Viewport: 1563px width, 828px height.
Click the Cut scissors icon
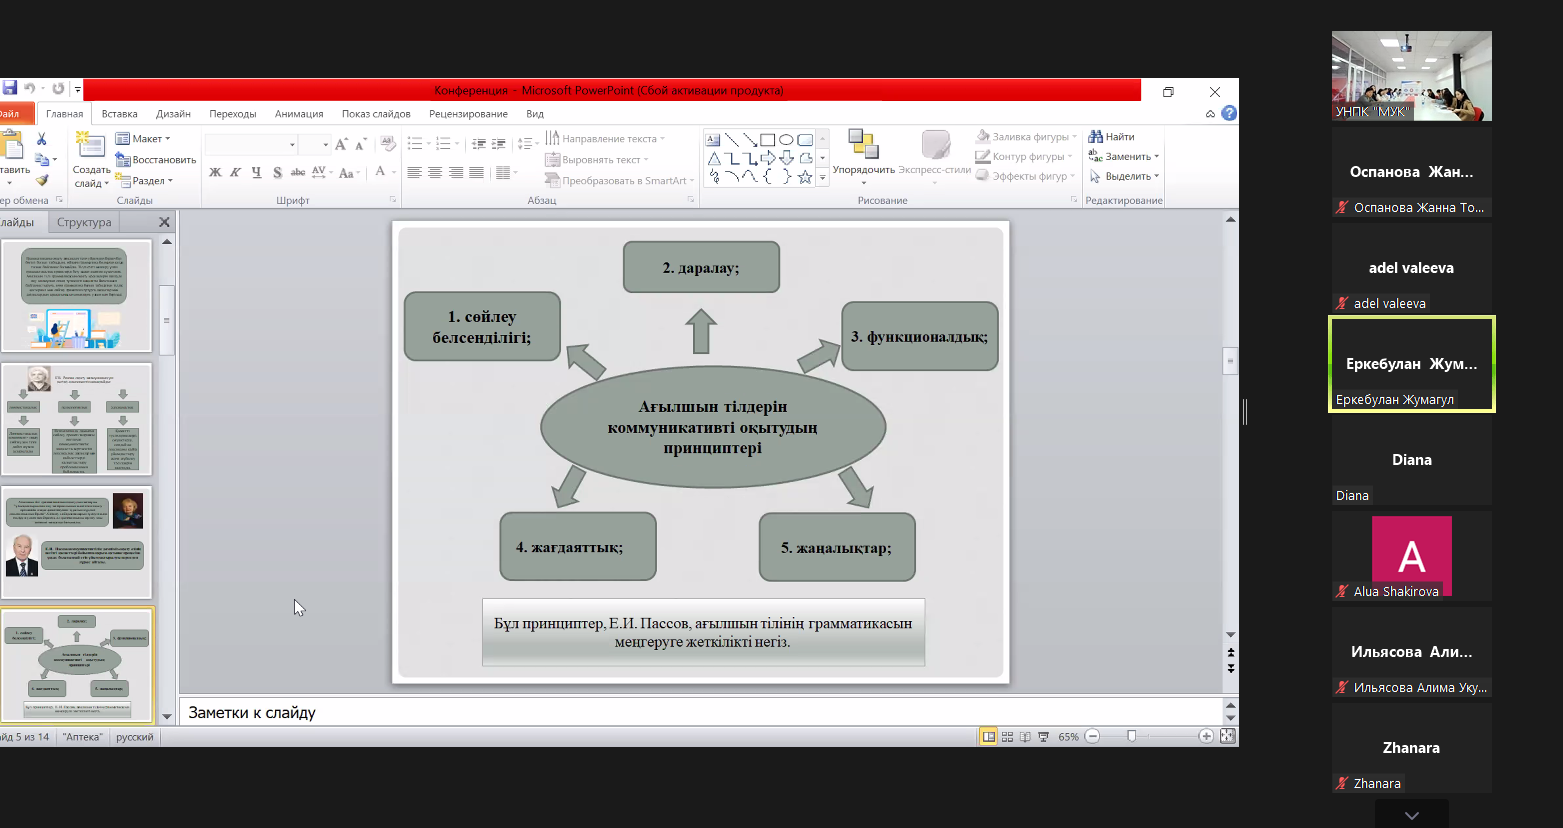42,139
